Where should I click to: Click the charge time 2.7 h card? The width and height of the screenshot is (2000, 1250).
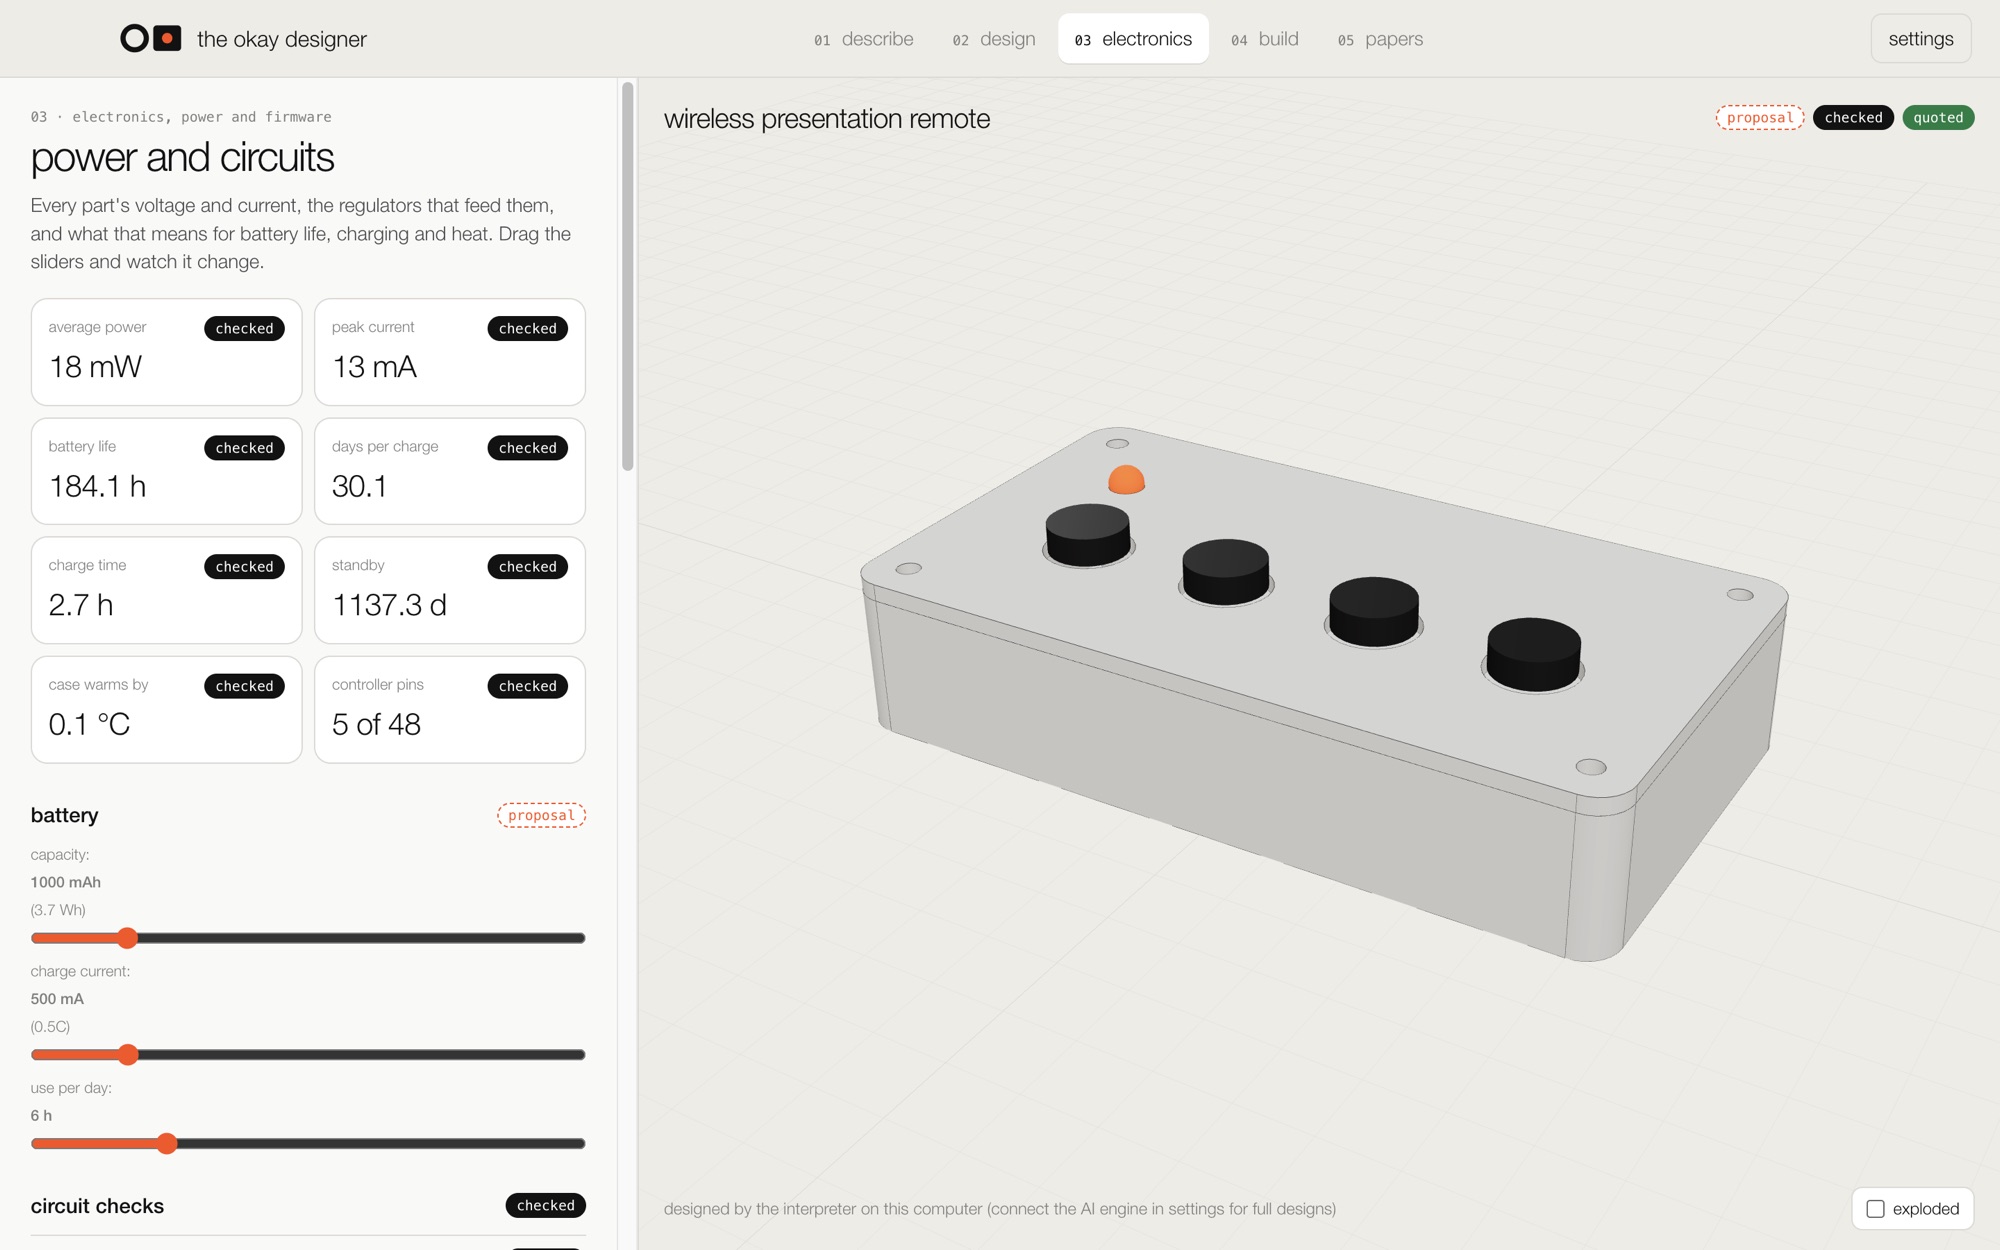pos(167,590)
